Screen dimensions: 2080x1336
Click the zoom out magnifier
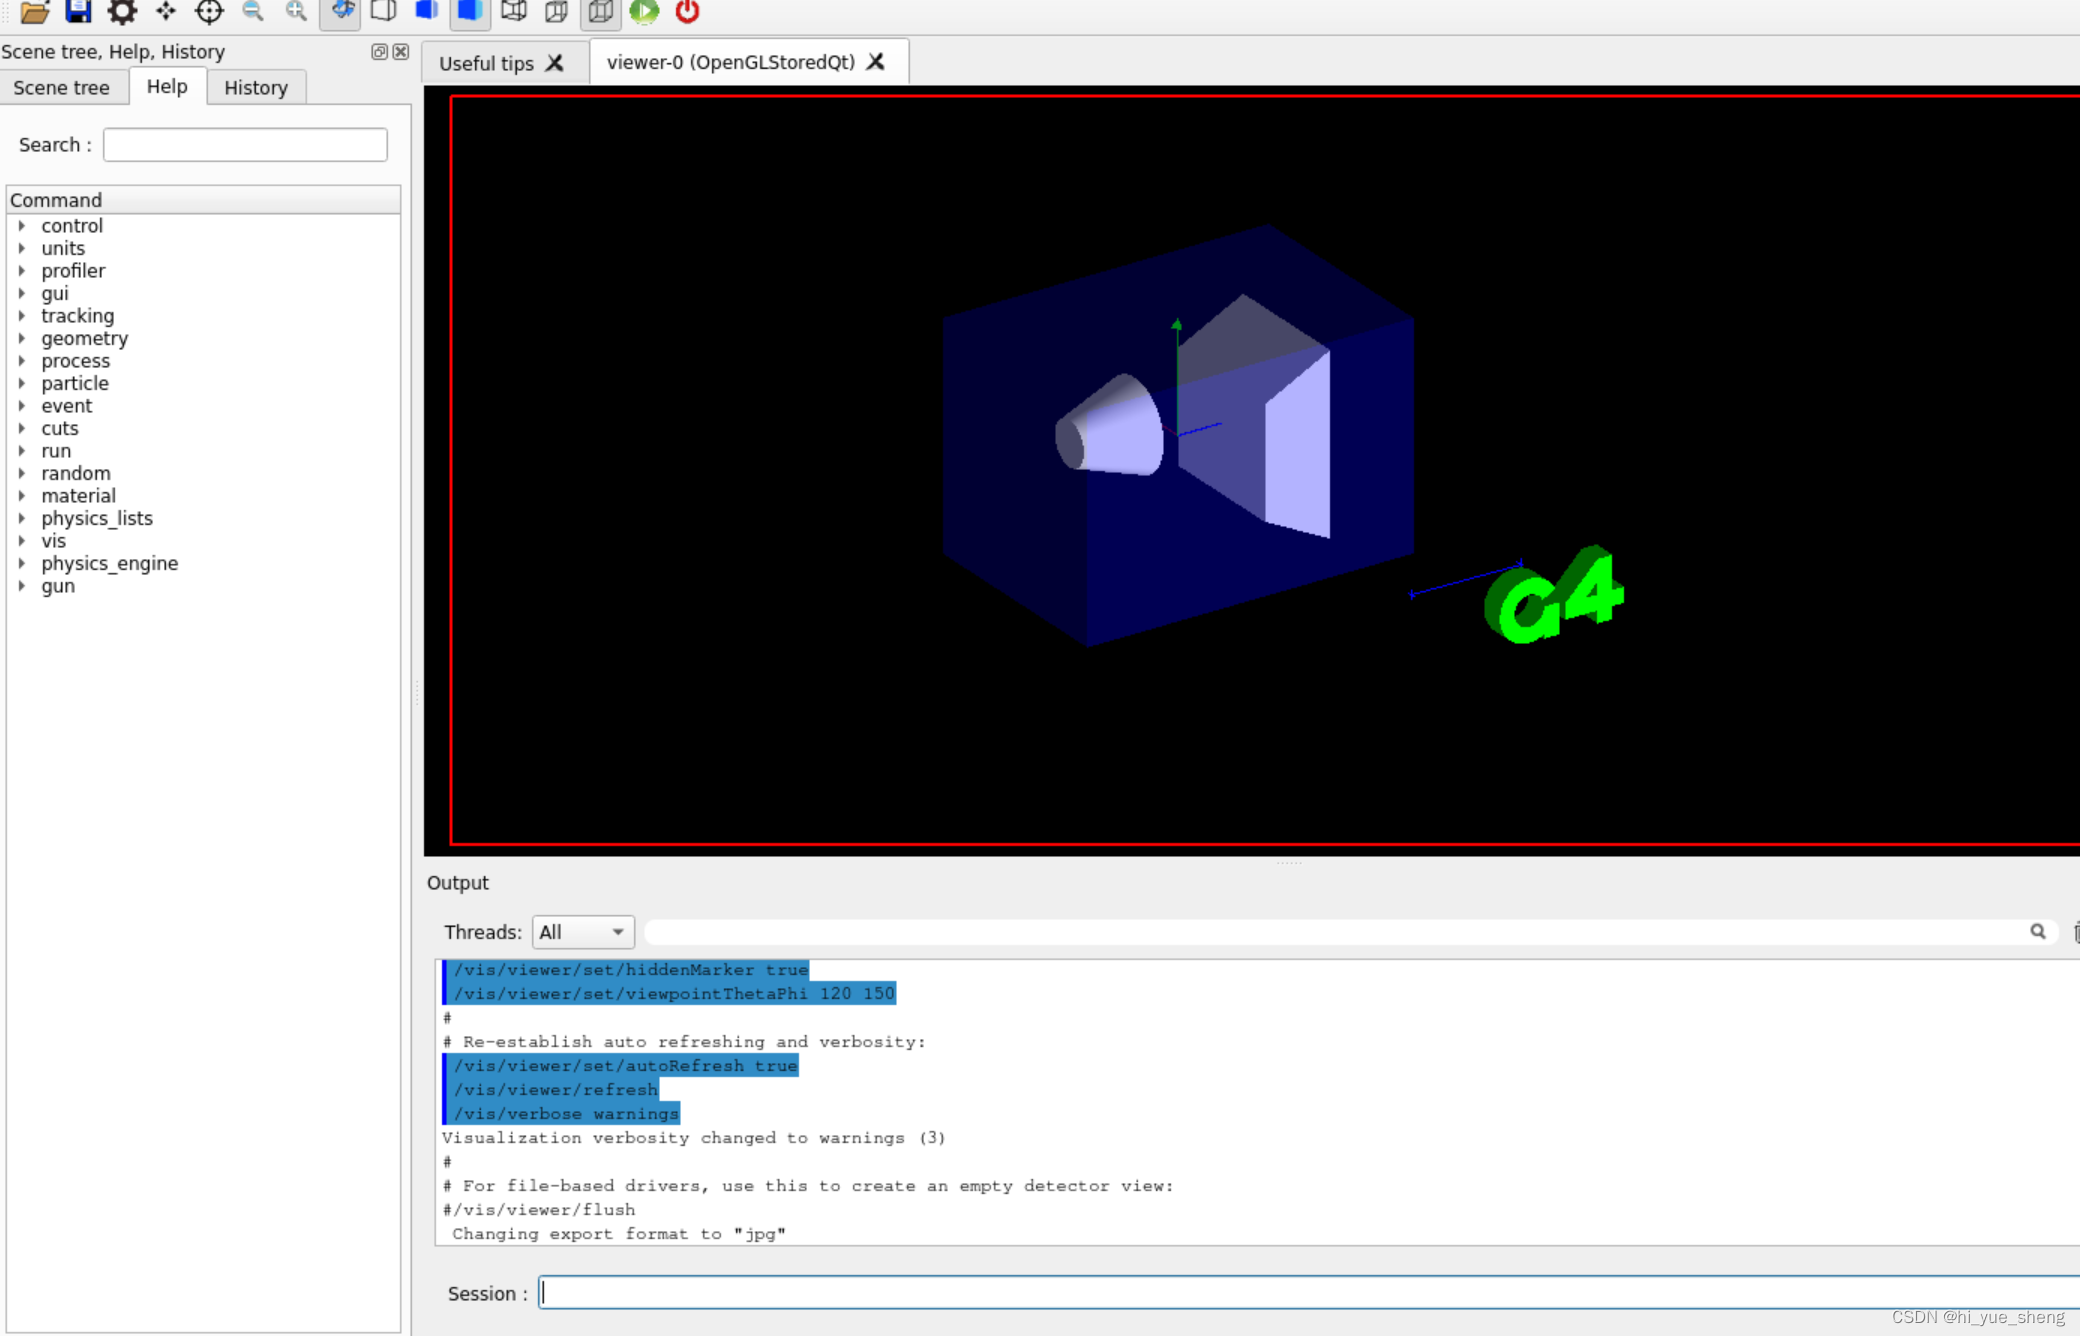point(253,12)
